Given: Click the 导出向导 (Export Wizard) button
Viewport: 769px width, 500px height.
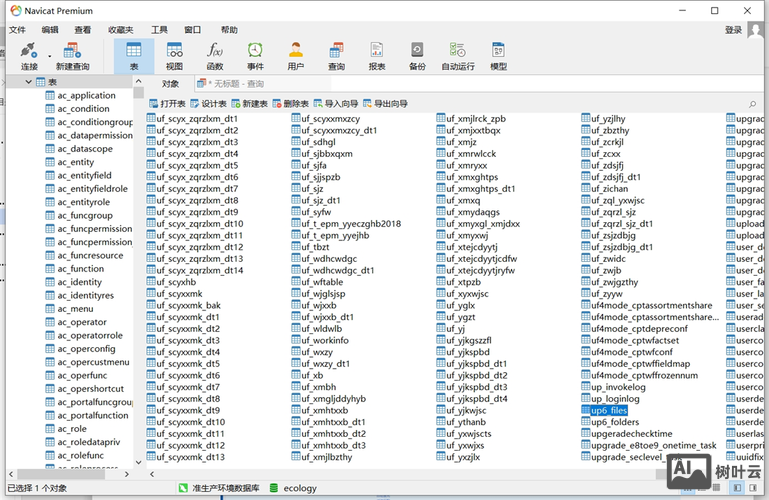Looking at the screenshot, I should [385, 104].
